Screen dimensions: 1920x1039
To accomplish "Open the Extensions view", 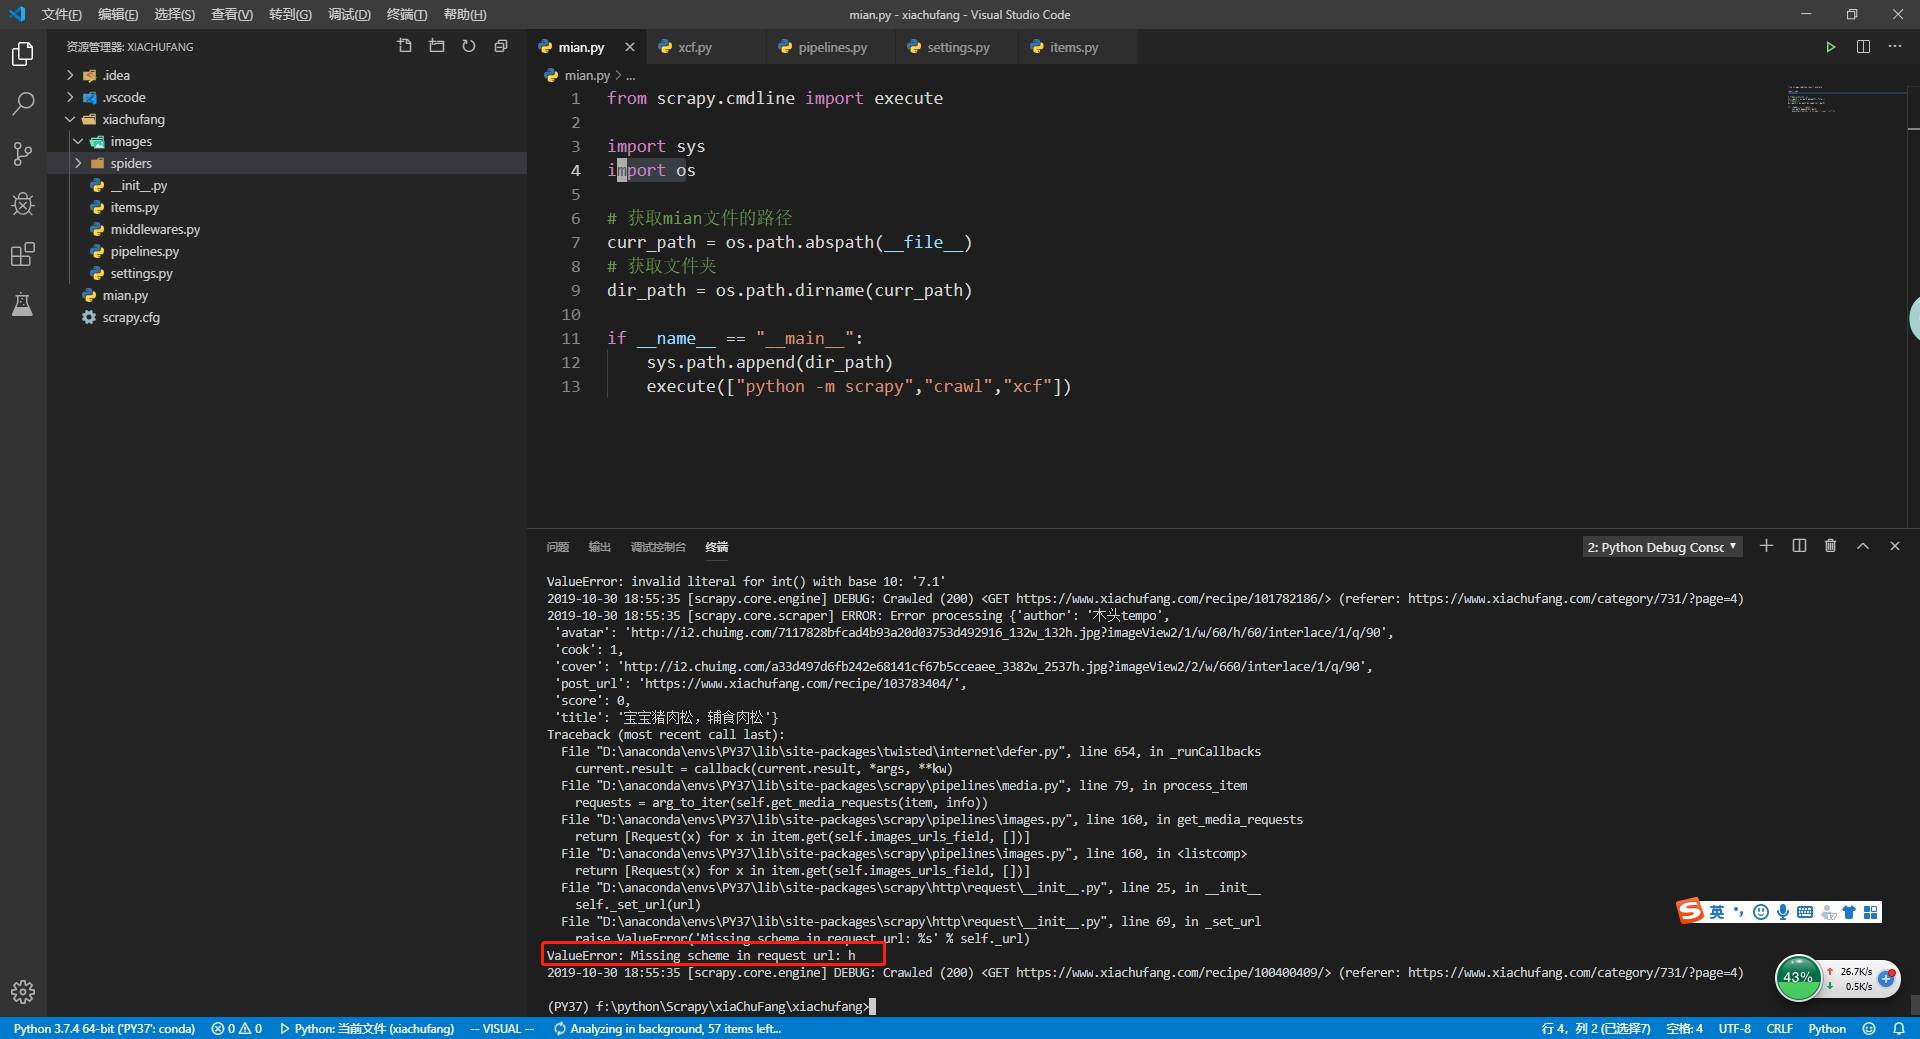I will [x=23, y=254].
